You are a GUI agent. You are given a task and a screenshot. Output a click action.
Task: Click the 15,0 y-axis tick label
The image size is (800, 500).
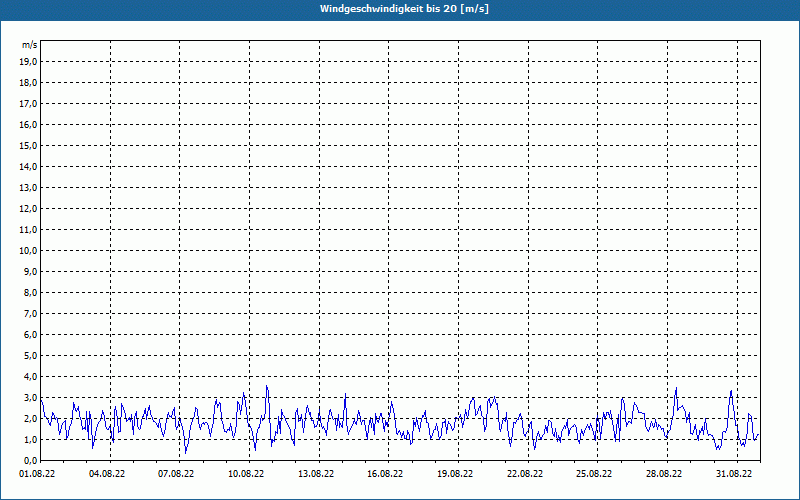coord(29,145)
